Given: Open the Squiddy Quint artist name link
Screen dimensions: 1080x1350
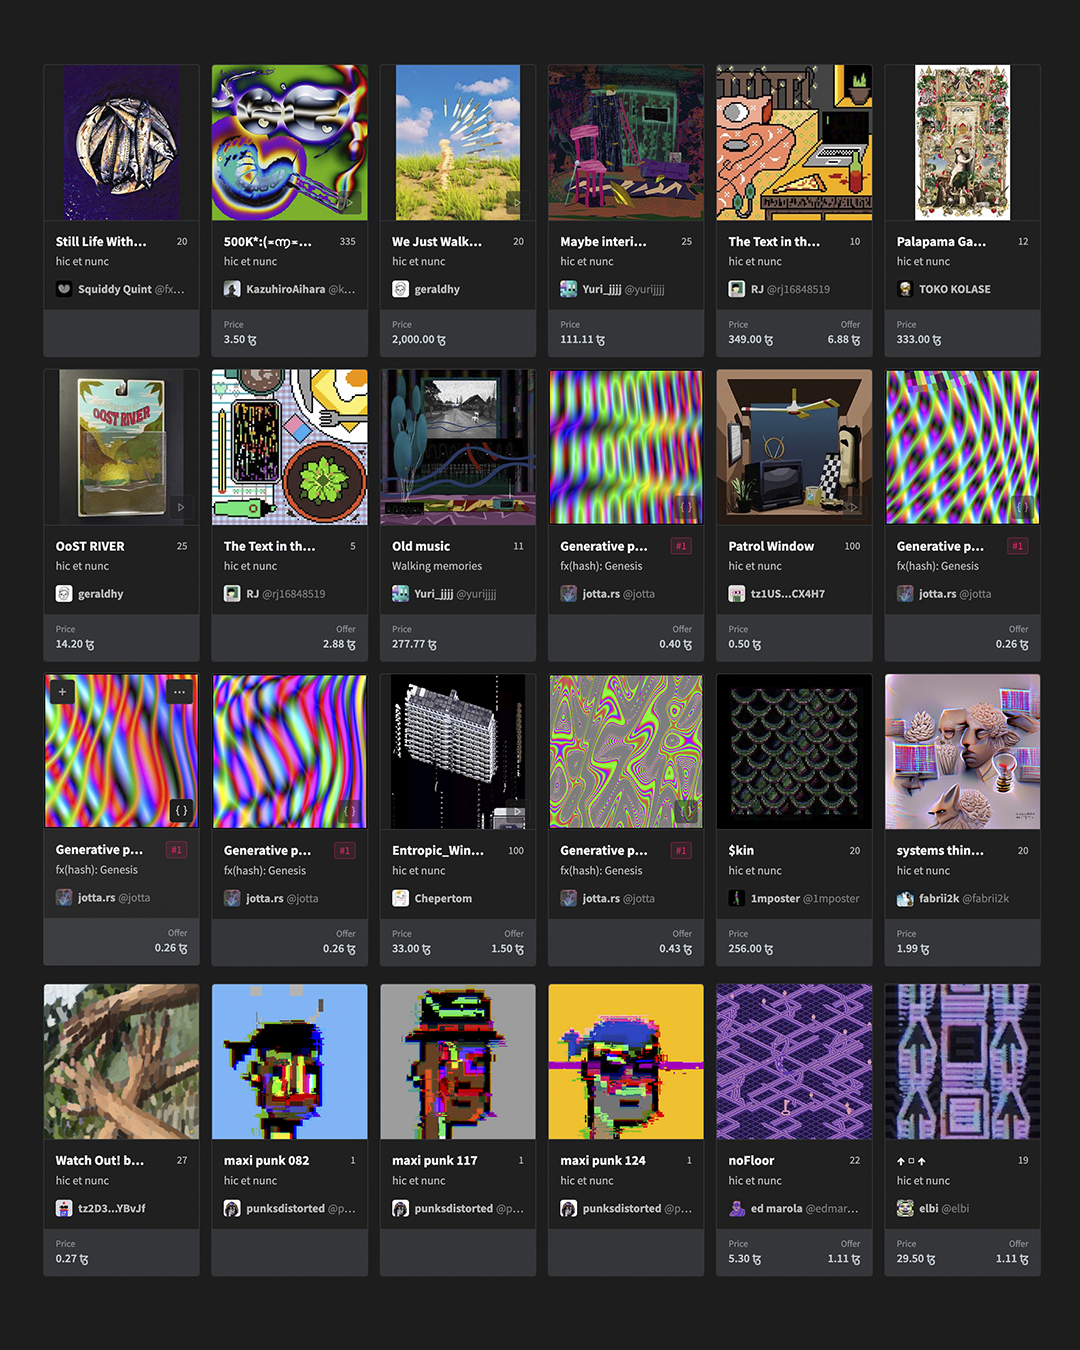Looking at the screenshot, I should 115,289.
